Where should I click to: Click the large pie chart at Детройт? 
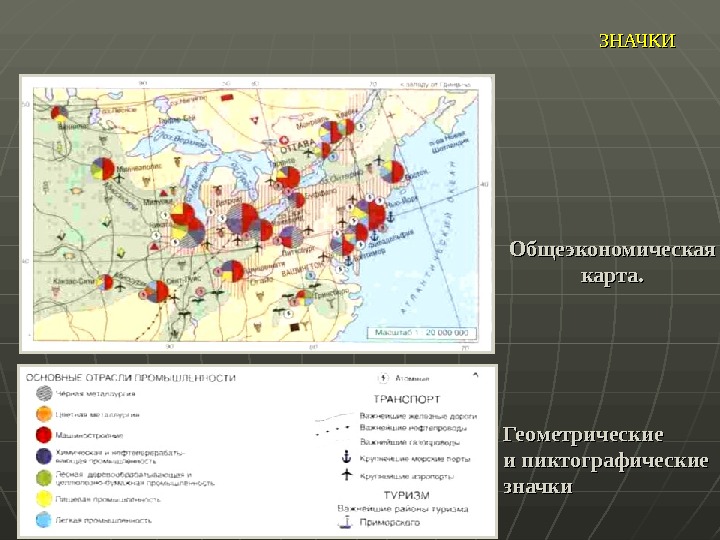click(x=242, y=218)
